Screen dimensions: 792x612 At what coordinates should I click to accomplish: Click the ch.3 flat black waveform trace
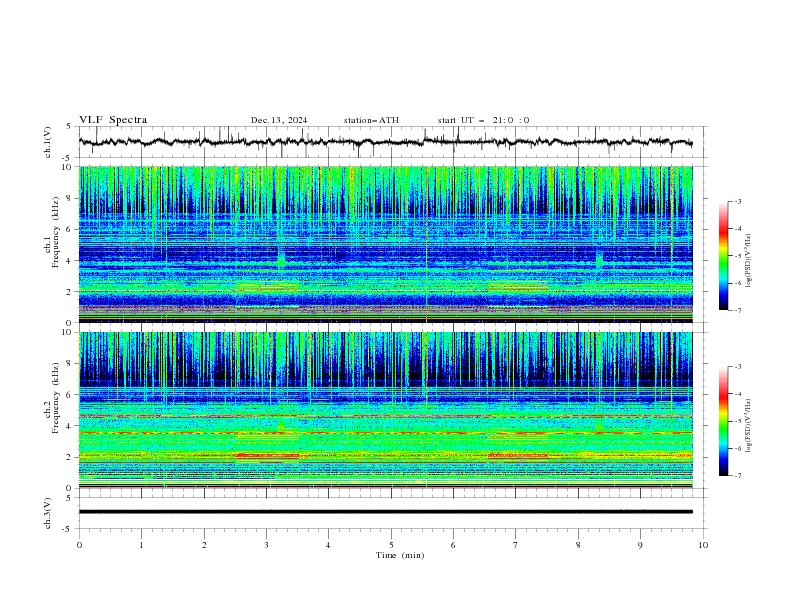[385, 512]
